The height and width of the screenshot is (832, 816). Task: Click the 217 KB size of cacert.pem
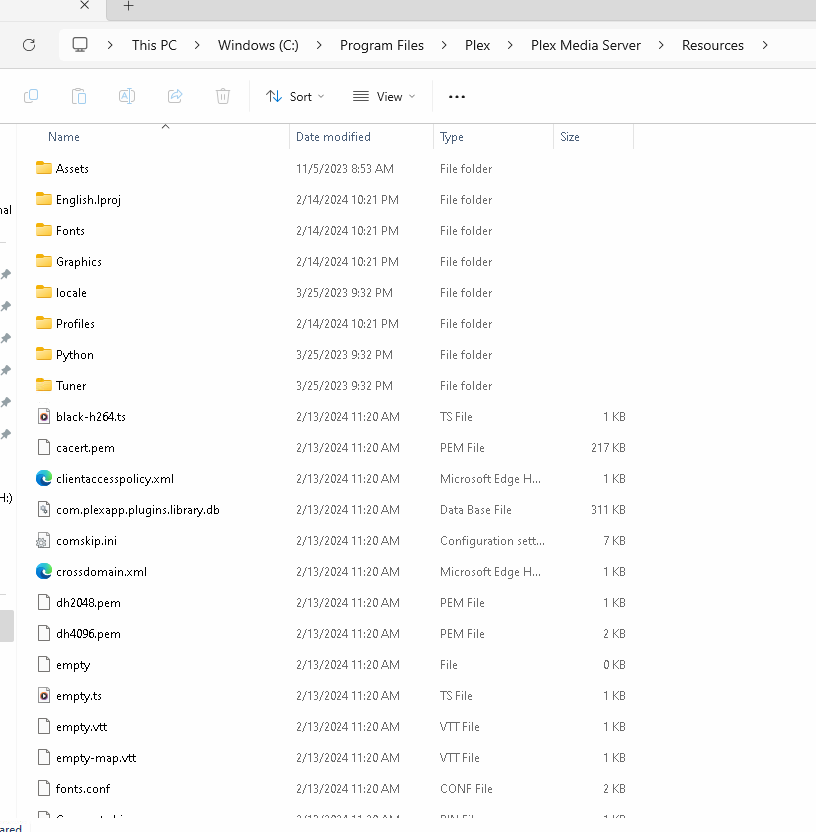608,448
